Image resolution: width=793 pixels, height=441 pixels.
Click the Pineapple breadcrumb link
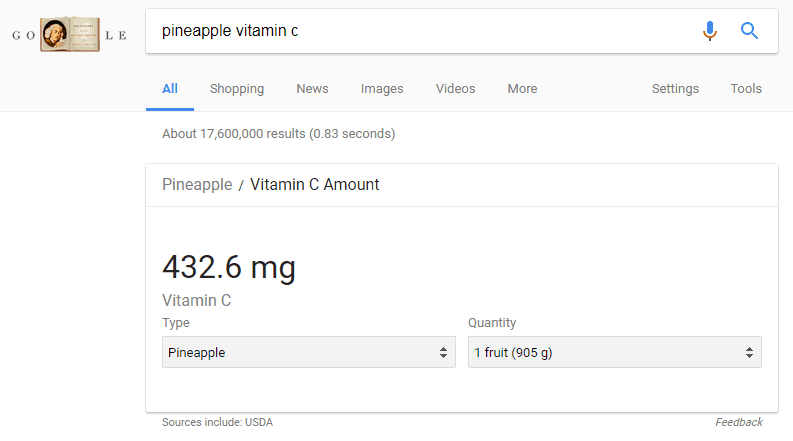tap(197, 185)
